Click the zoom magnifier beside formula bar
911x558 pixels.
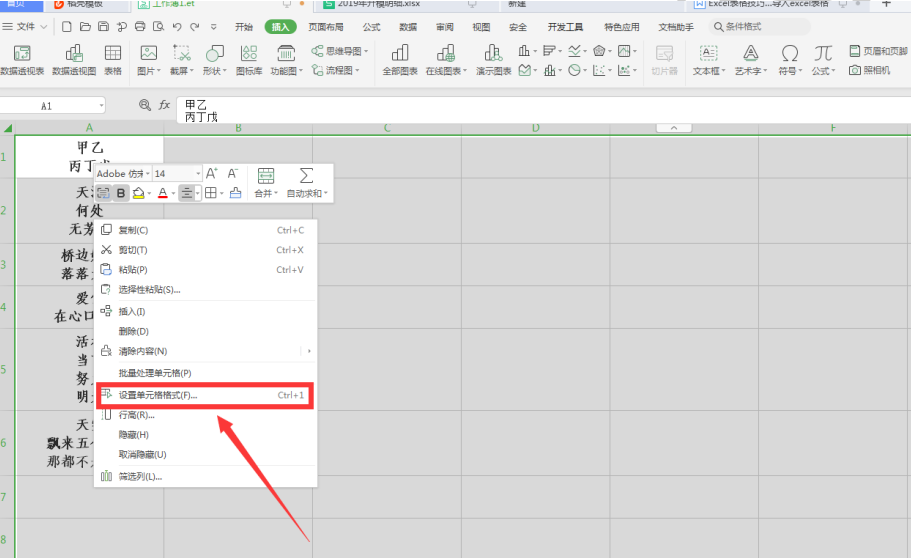click(145, 105)
